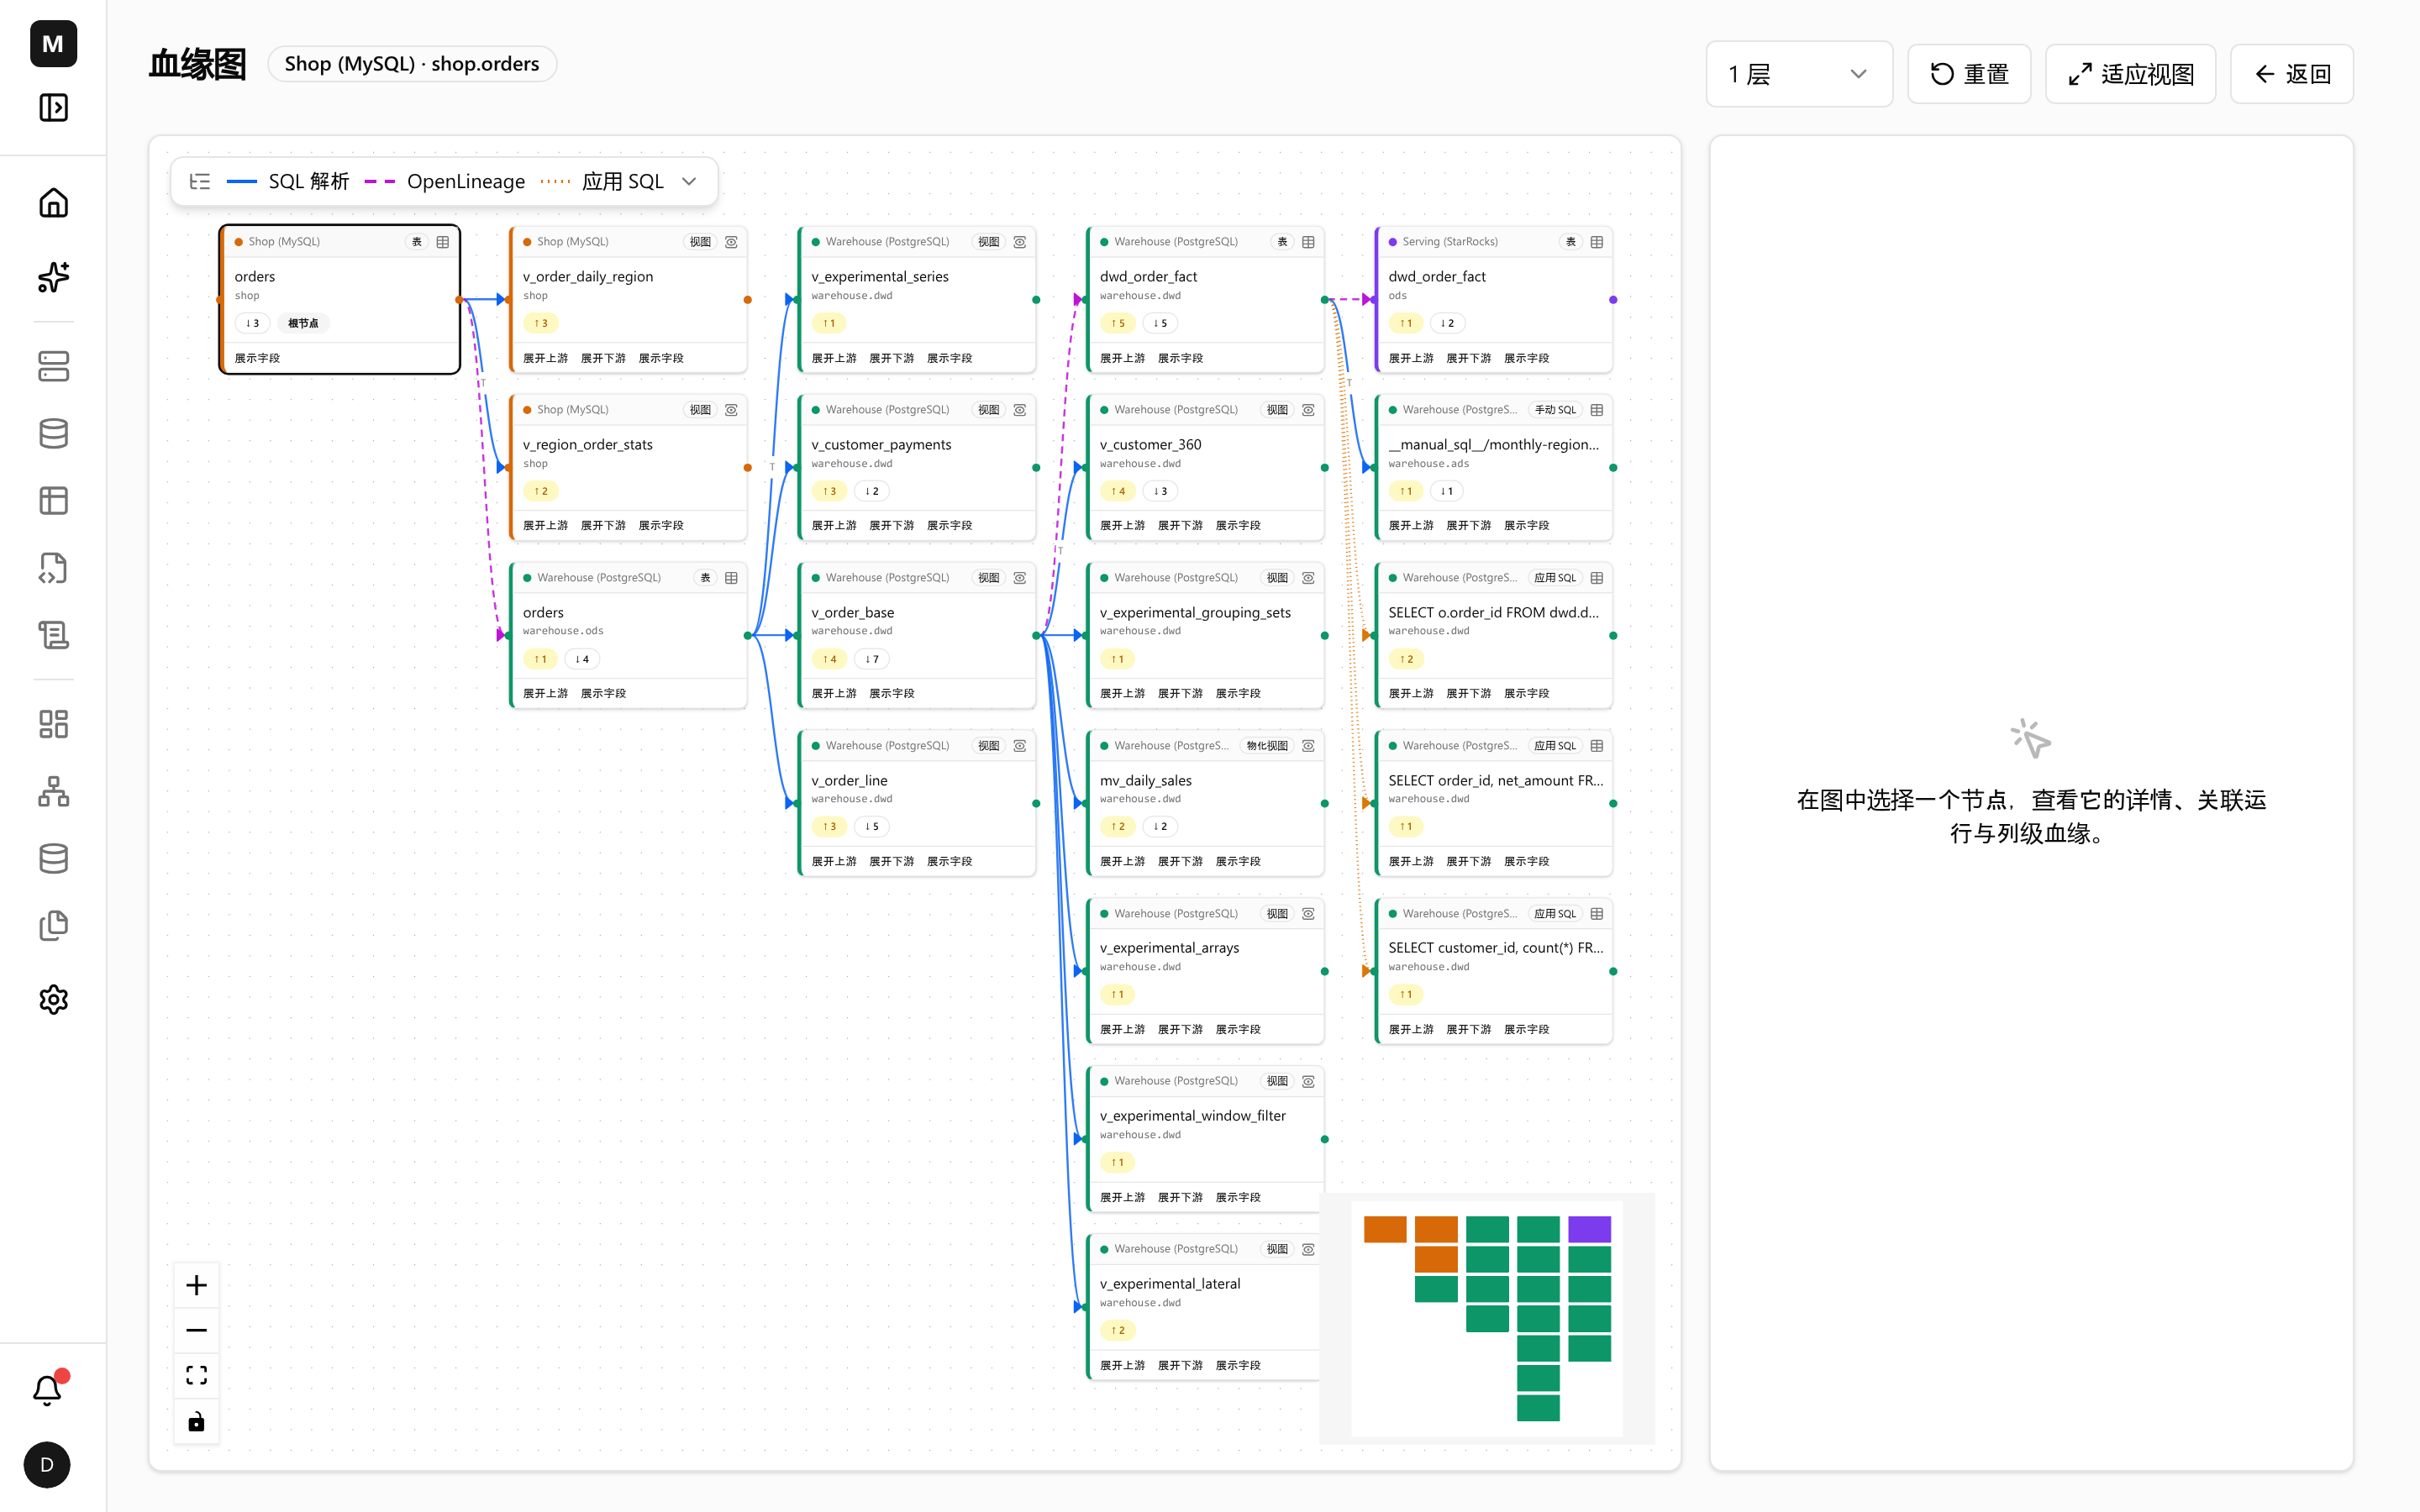
Task: Click the 适应视图 fit view button
Action: click(x=2130, y=74)
